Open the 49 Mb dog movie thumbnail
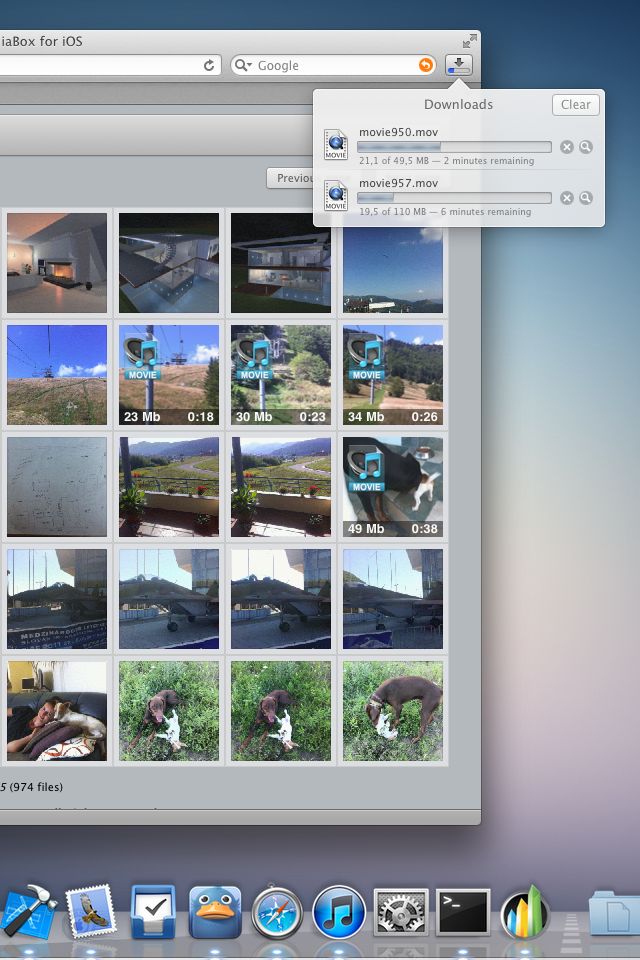Viewport: 640px width, 960px height. 393,487
